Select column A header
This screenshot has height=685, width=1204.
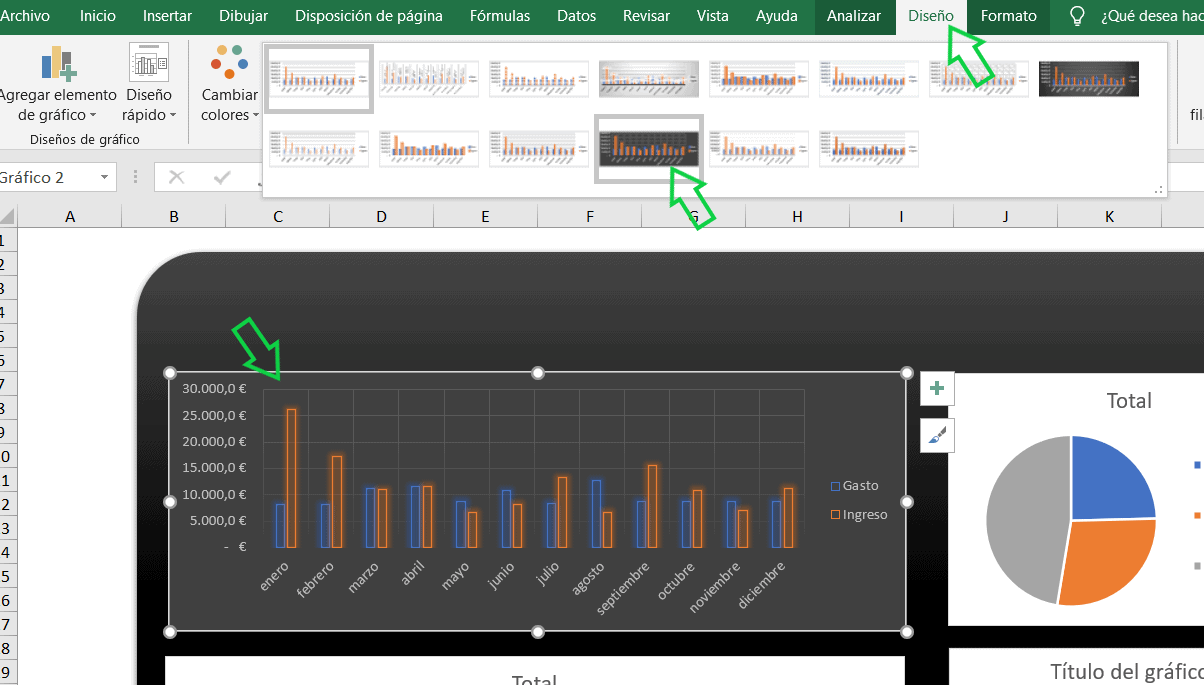70,216
